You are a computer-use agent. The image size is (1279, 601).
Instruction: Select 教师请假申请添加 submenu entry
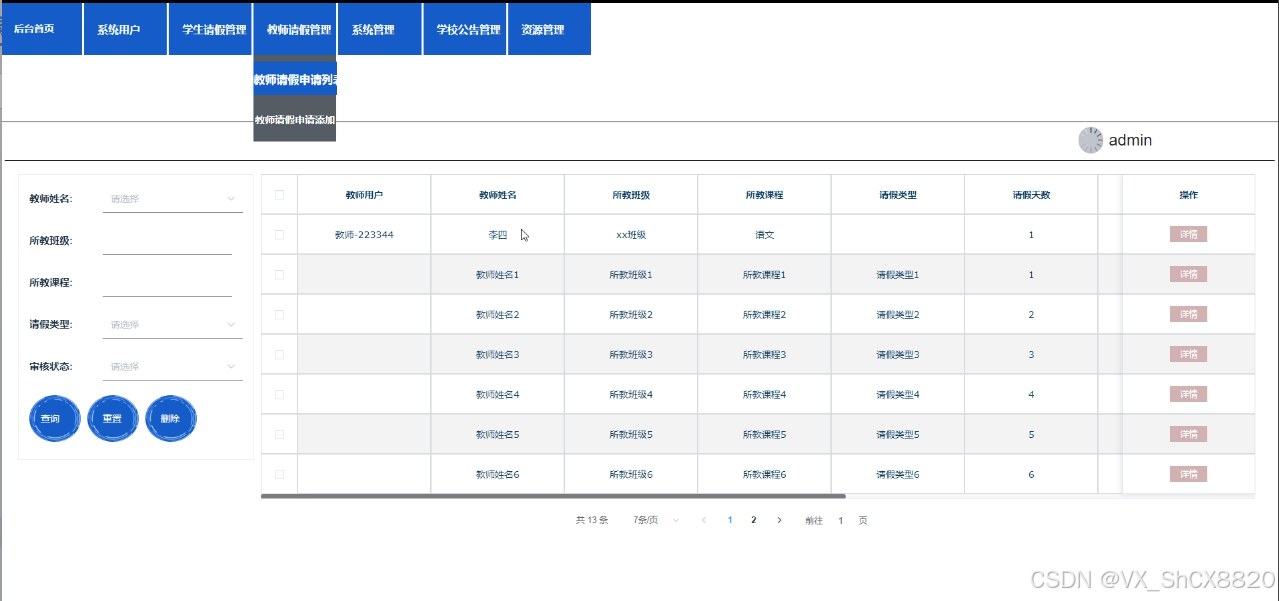pos(295,120)
